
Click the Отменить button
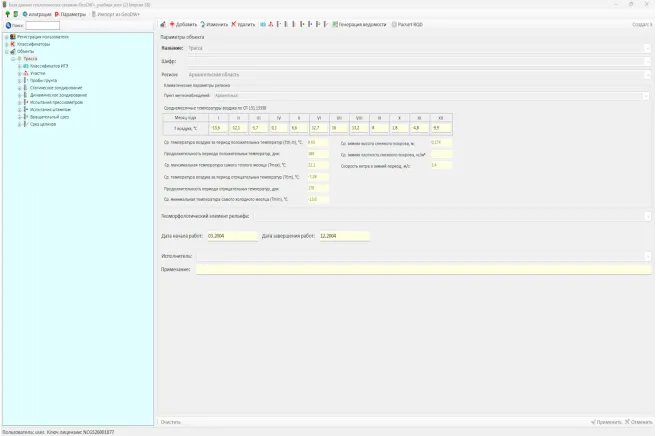[638, 421]
